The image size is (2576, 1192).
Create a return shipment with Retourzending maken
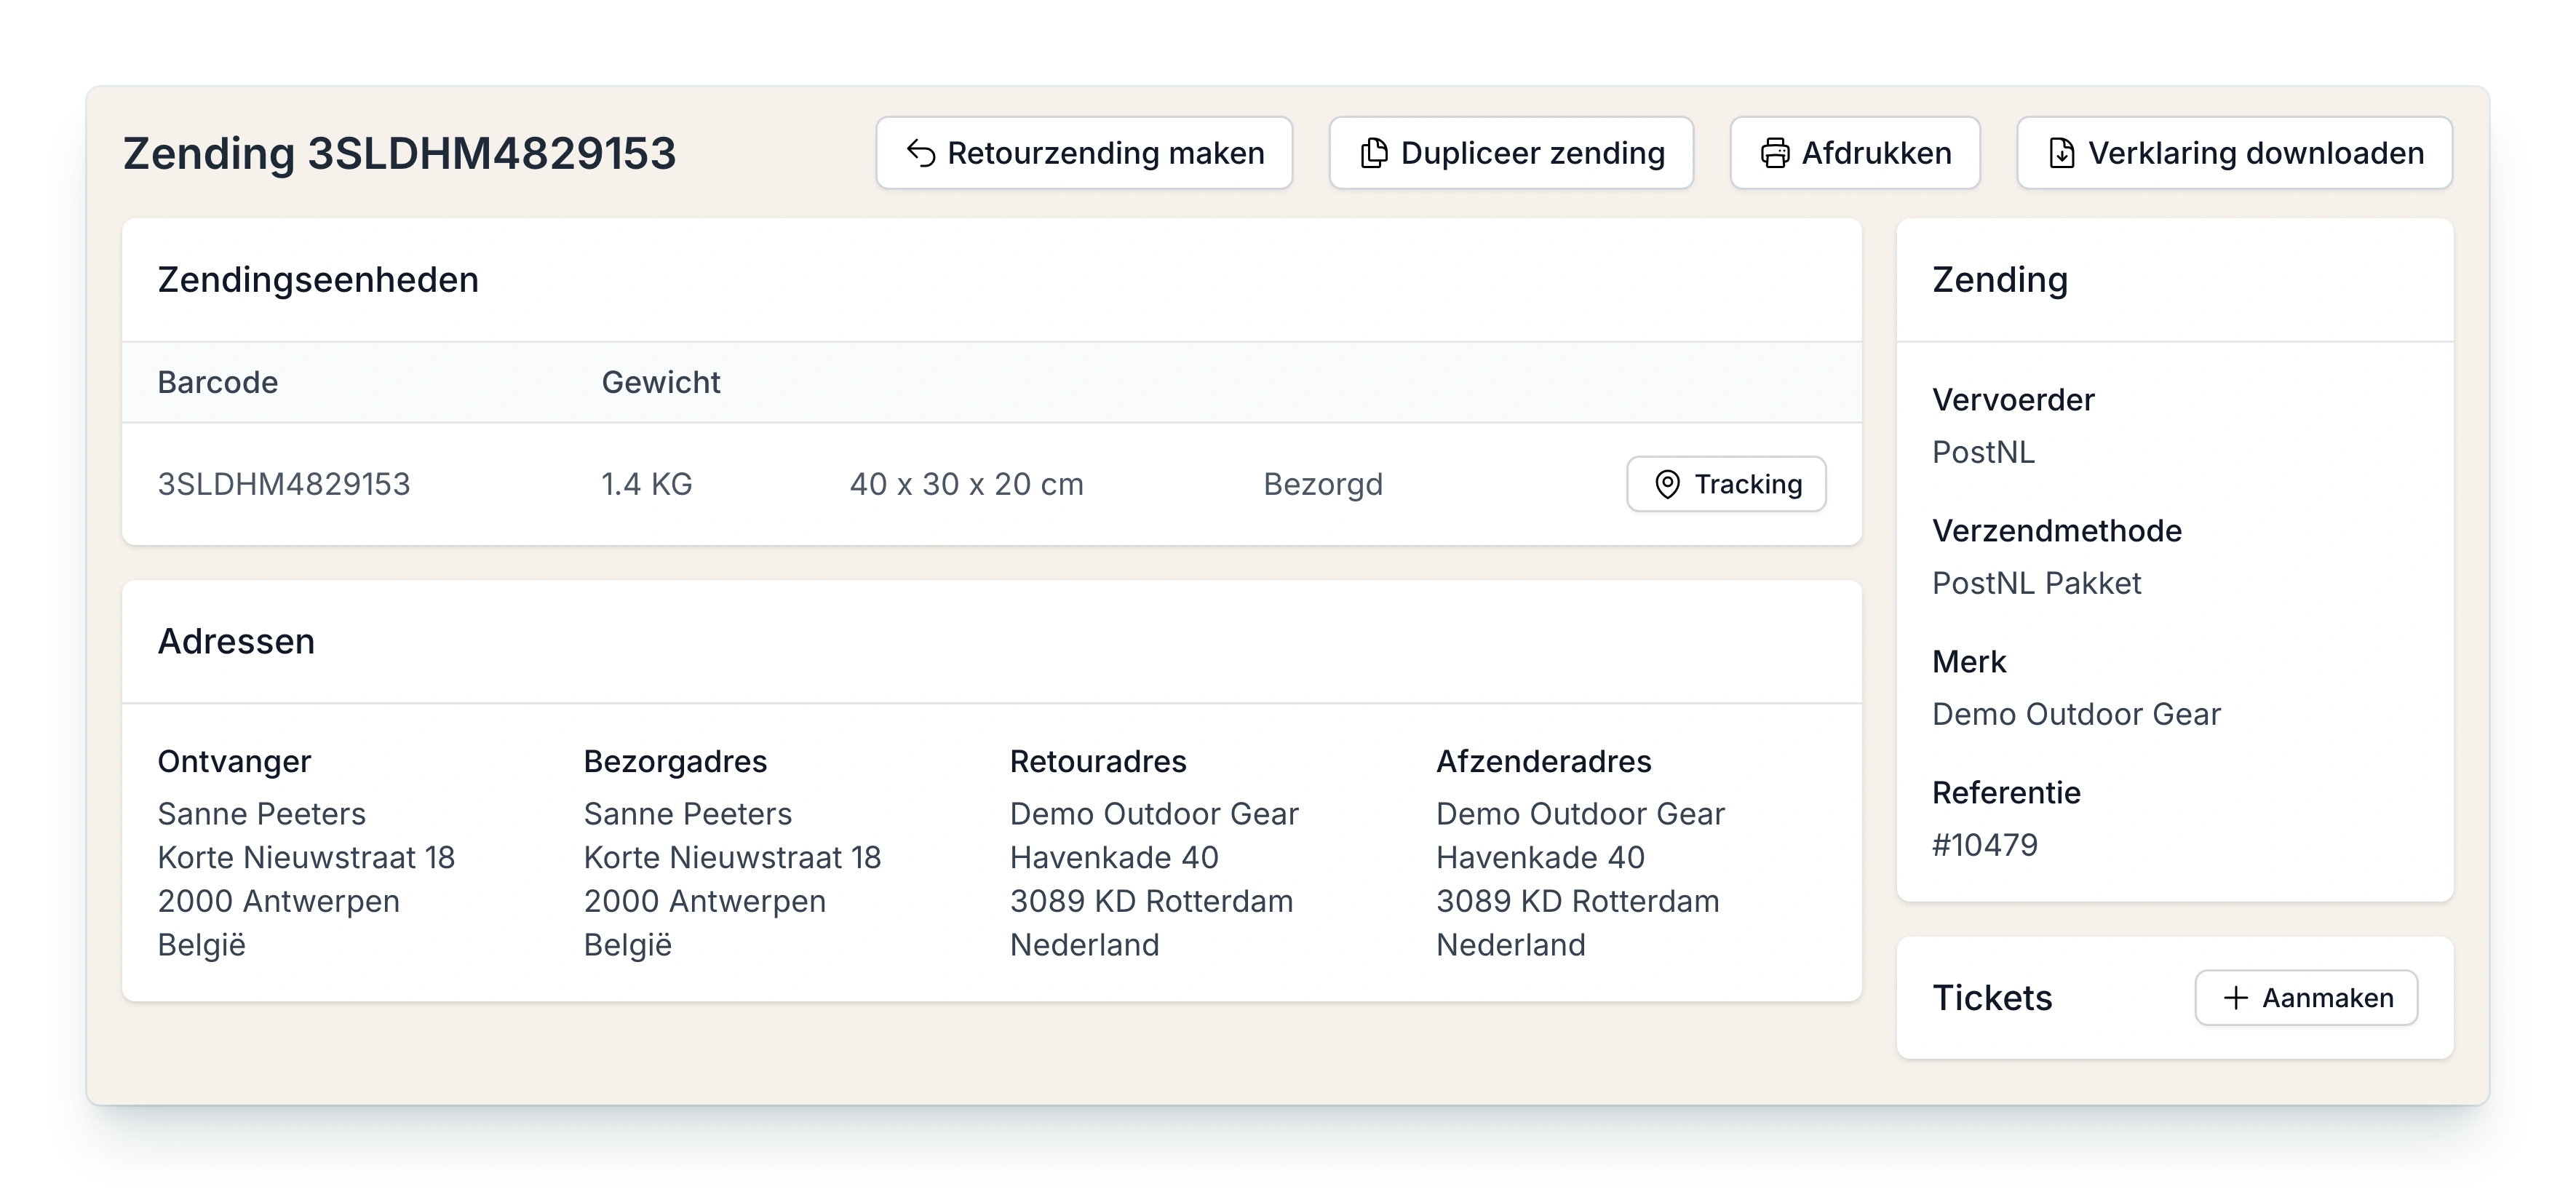(1085, 153)
